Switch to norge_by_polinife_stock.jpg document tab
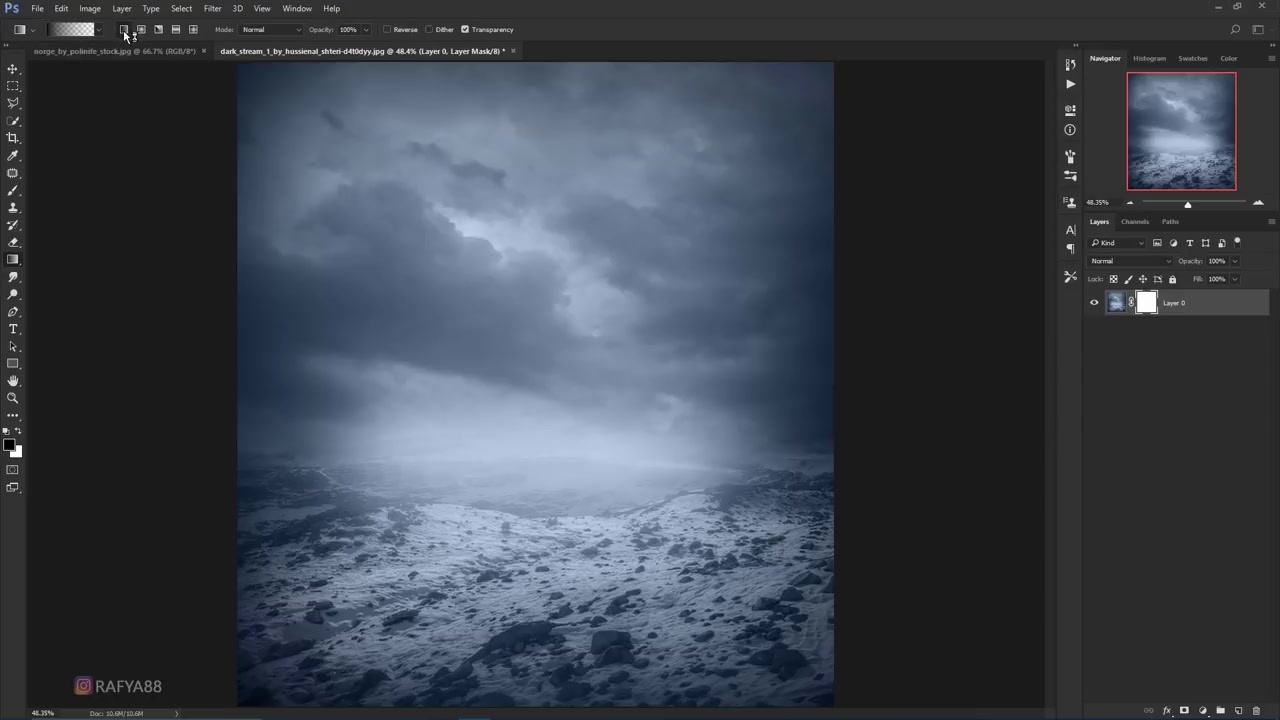 click(x=114, y=51)
